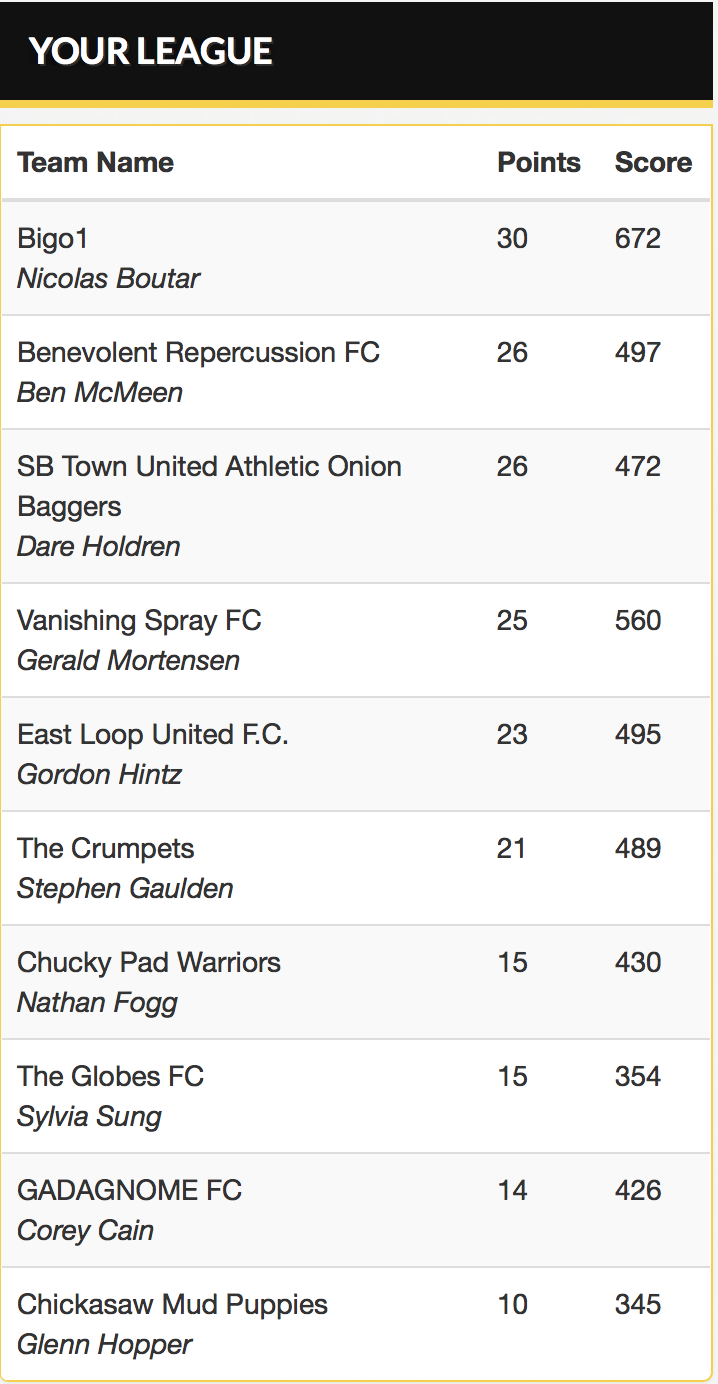718x1384 pixels.
Task: Click the score 345 for Chickasaw Mud Puppies
Action: [638, 1304]
